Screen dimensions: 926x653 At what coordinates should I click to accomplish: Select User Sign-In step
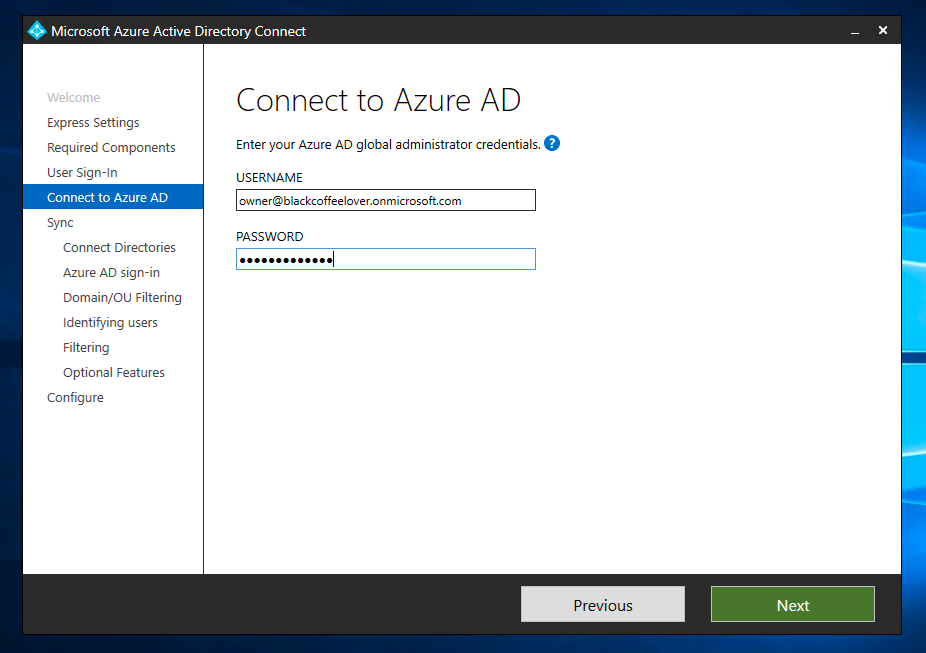click(x=82, y=172)
